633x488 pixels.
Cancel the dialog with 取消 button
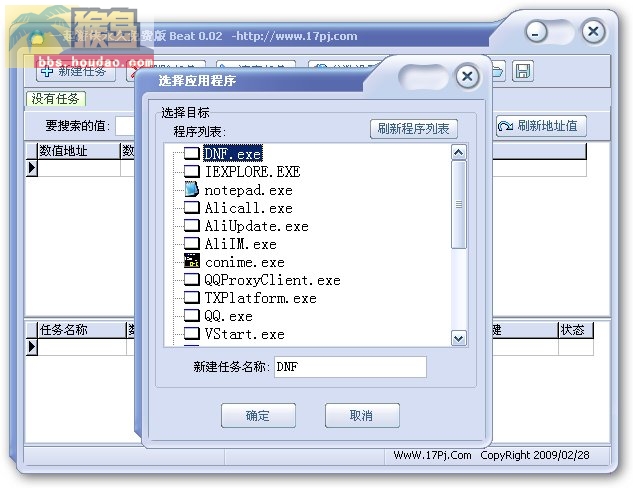(362, 415)
